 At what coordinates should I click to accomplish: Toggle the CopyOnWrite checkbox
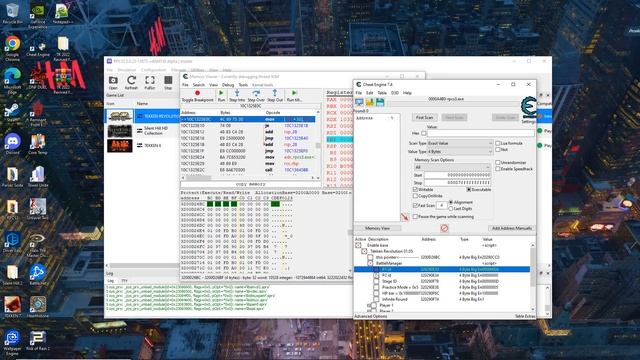point(415,196)
